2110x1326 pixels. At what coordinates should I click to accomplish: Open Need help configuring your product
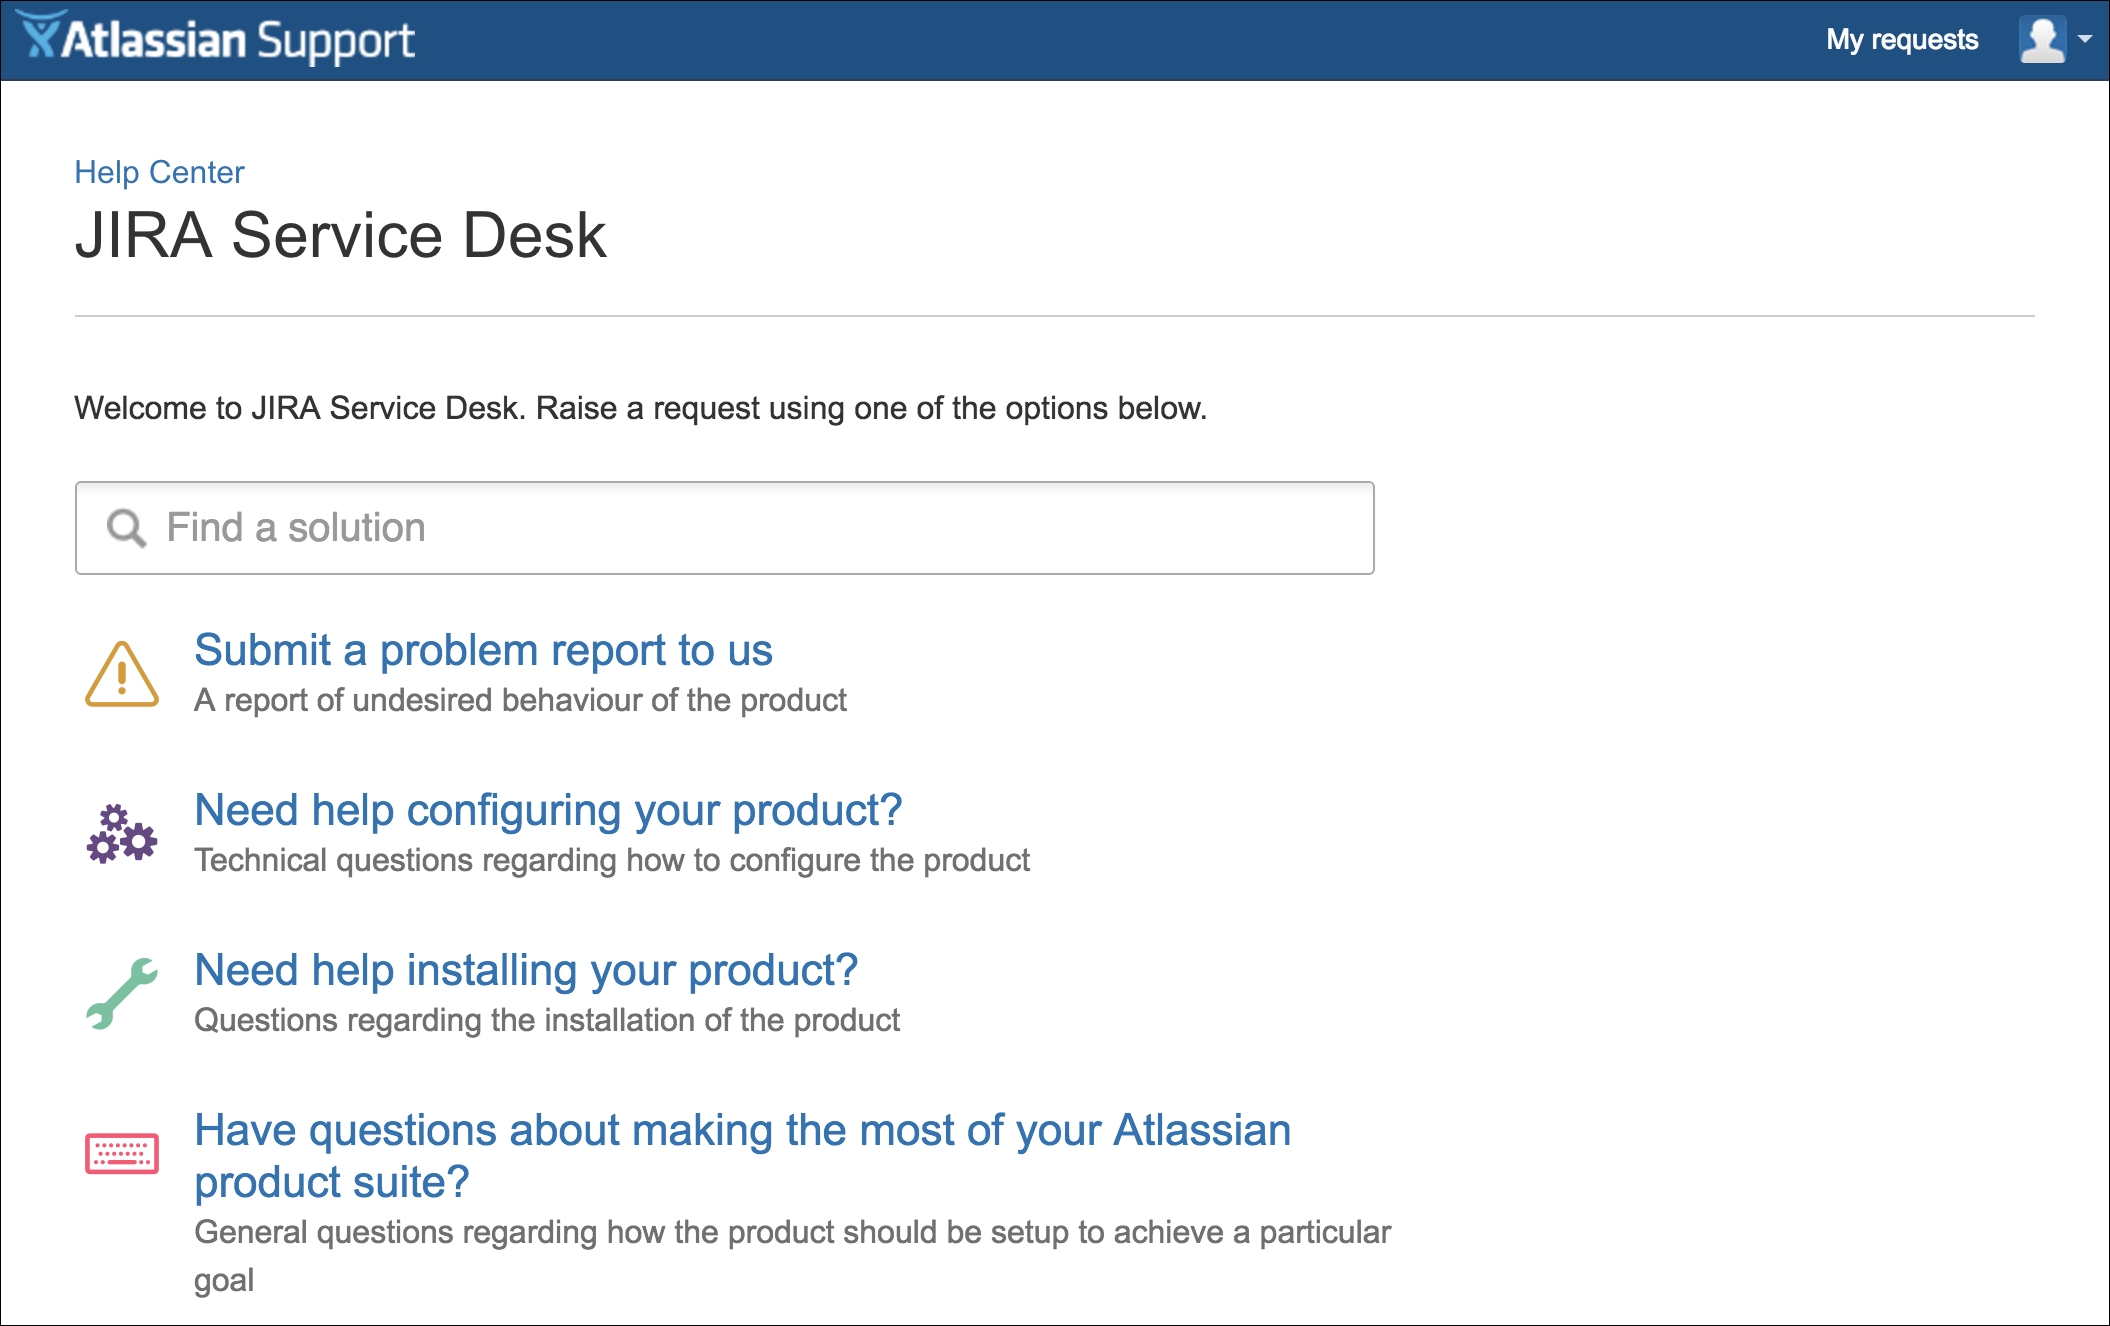coord(548,810)
